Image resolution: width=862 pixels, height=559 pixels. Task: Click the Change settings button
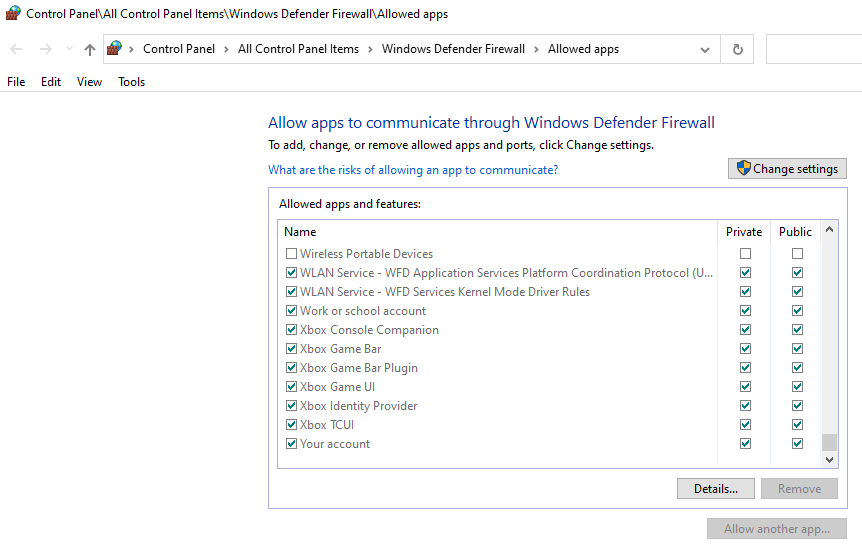pos(787,169)
